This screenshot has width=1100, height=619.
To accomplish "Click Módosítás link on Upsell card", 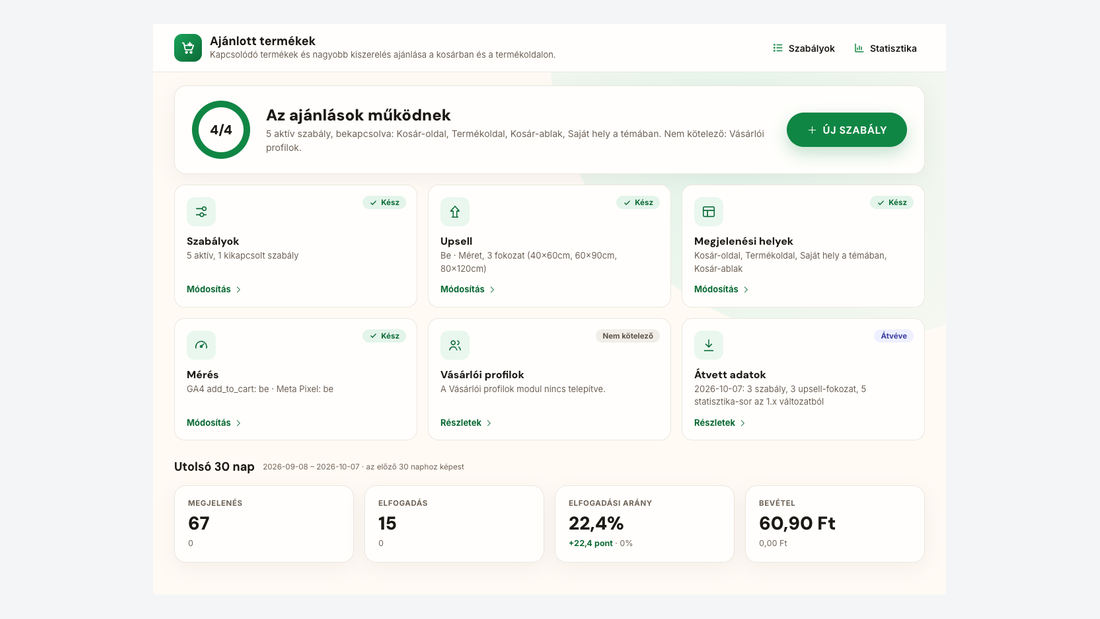I will [468, 289].
